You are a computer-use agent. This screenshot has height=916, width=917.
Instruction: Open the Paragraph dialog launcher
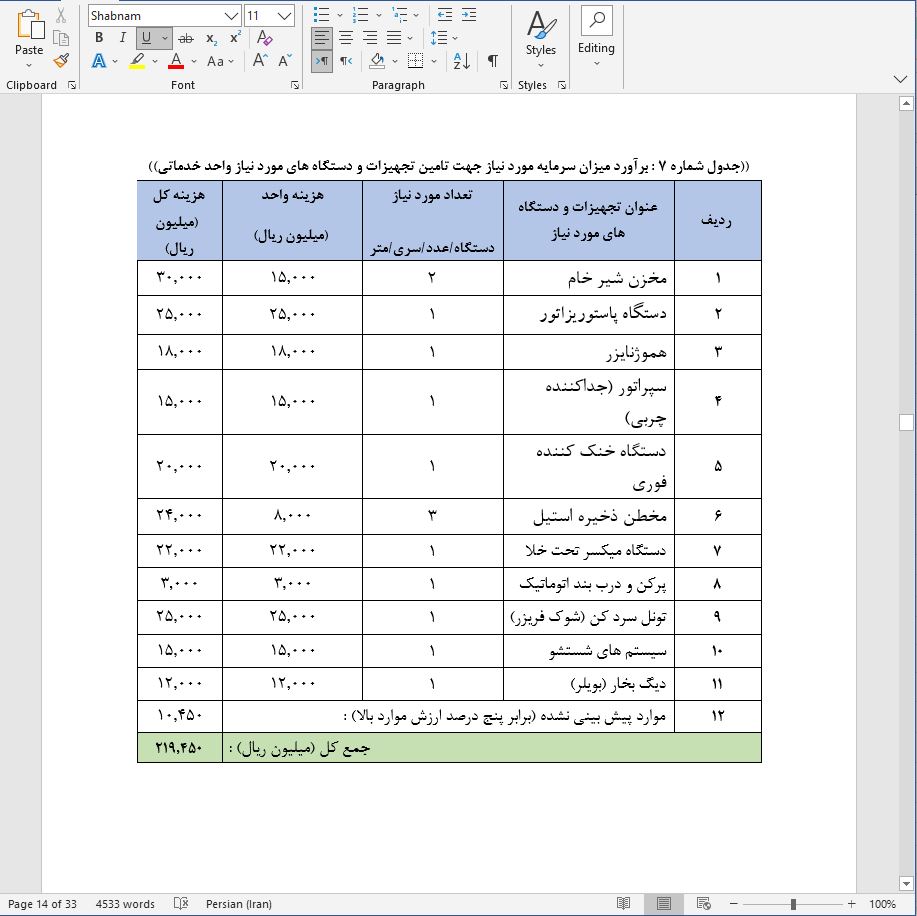(503, 85)
